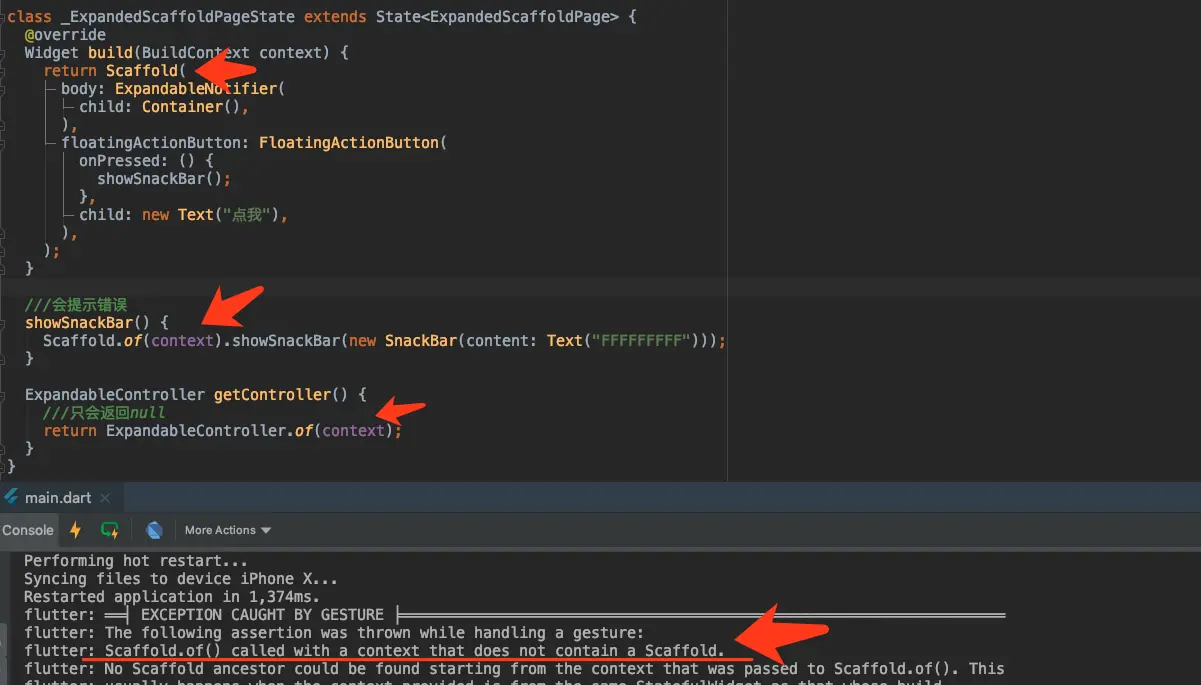Expand the More Actions dropdown

coord(228,530)
